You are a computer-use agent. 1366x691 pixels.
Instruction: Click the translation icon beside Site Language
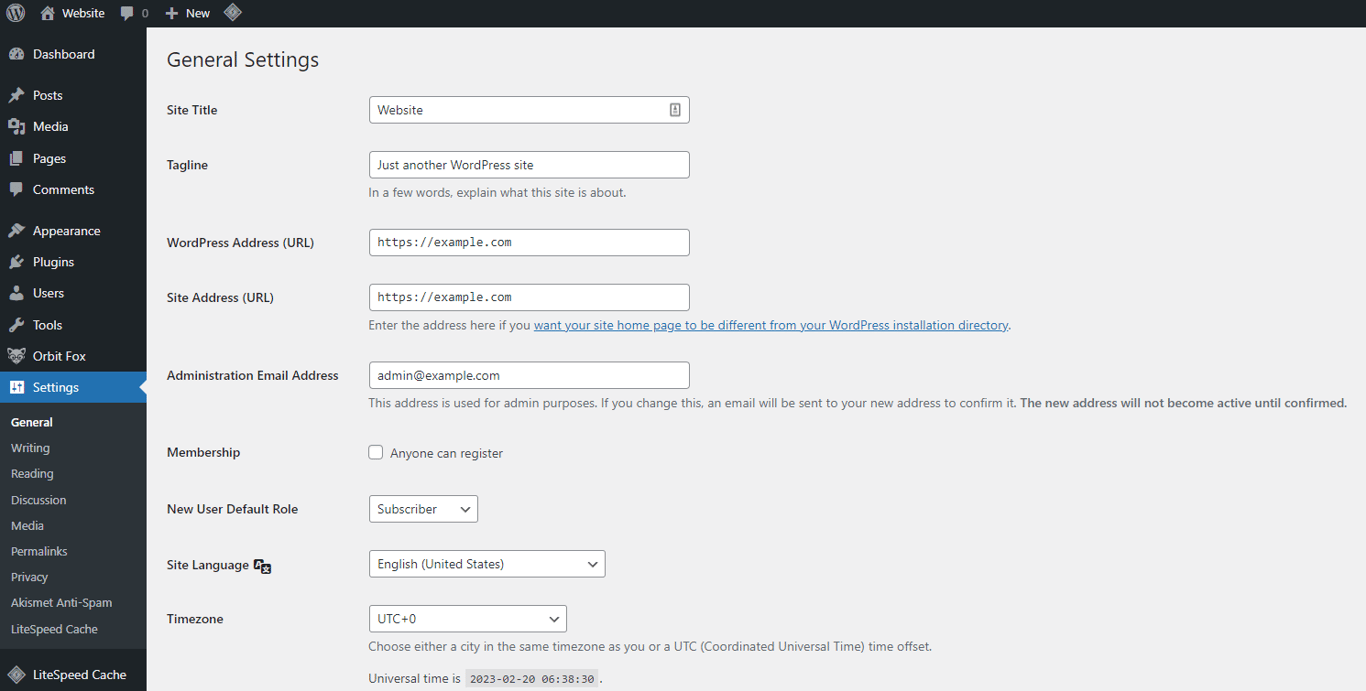pos(262,565)
